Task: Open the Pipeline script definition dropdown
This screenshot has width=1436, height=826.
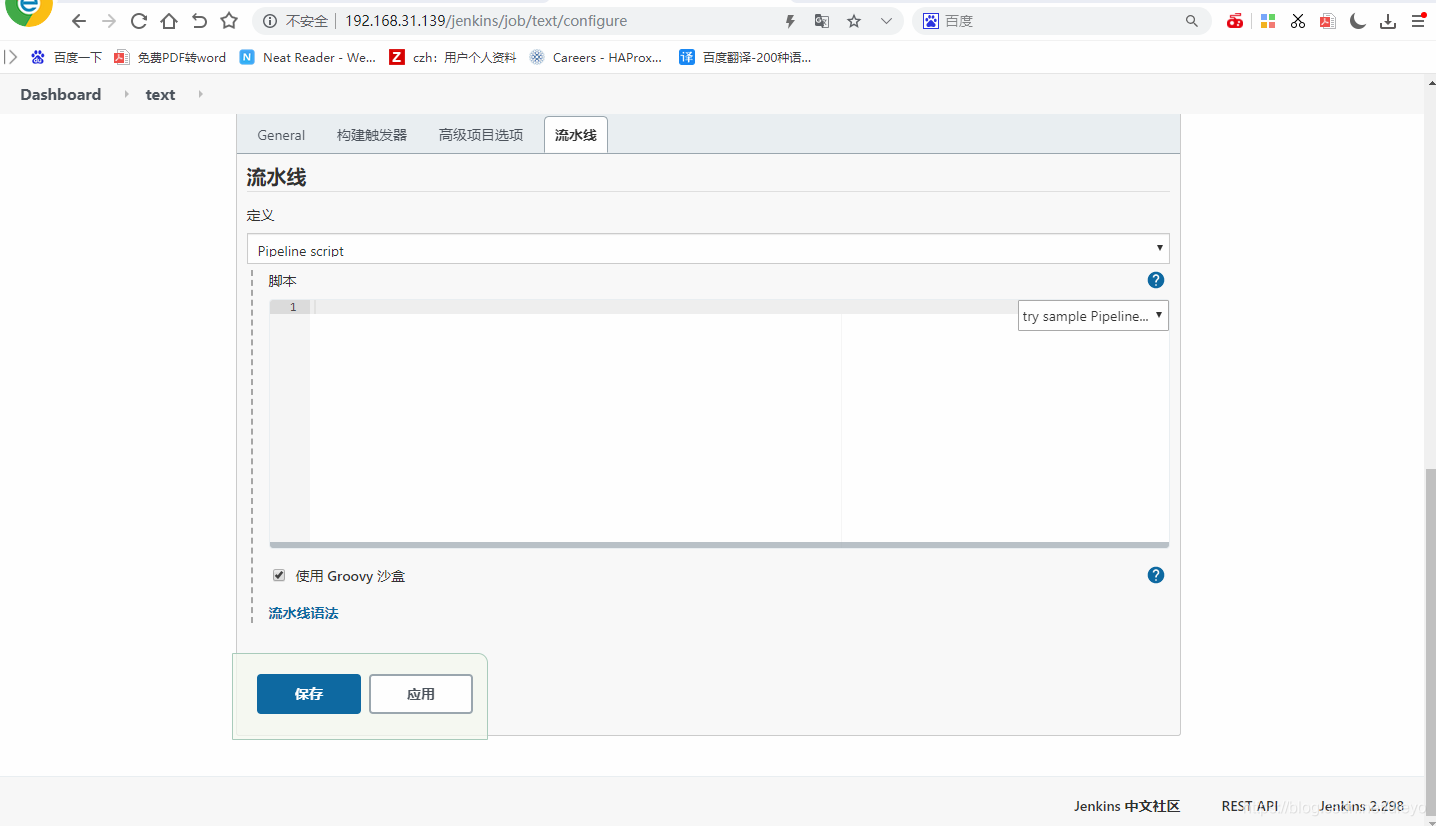Action: point(708,249)
